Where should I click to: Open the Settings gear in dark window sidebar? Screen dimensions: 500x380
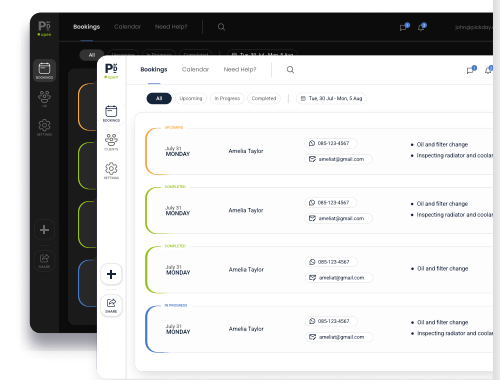coord(44,127)
